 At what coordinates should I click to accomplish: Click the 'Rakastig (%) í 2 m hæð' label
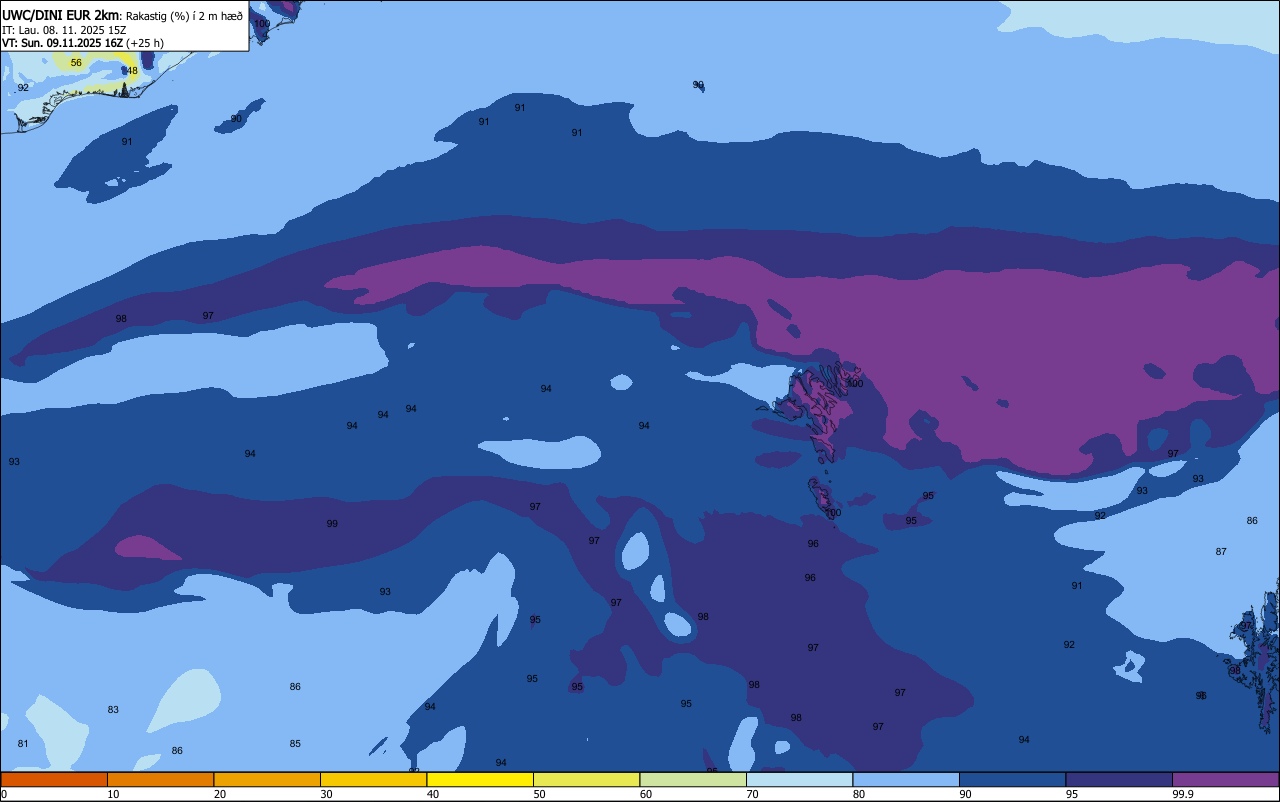click(x=184, y=15)
